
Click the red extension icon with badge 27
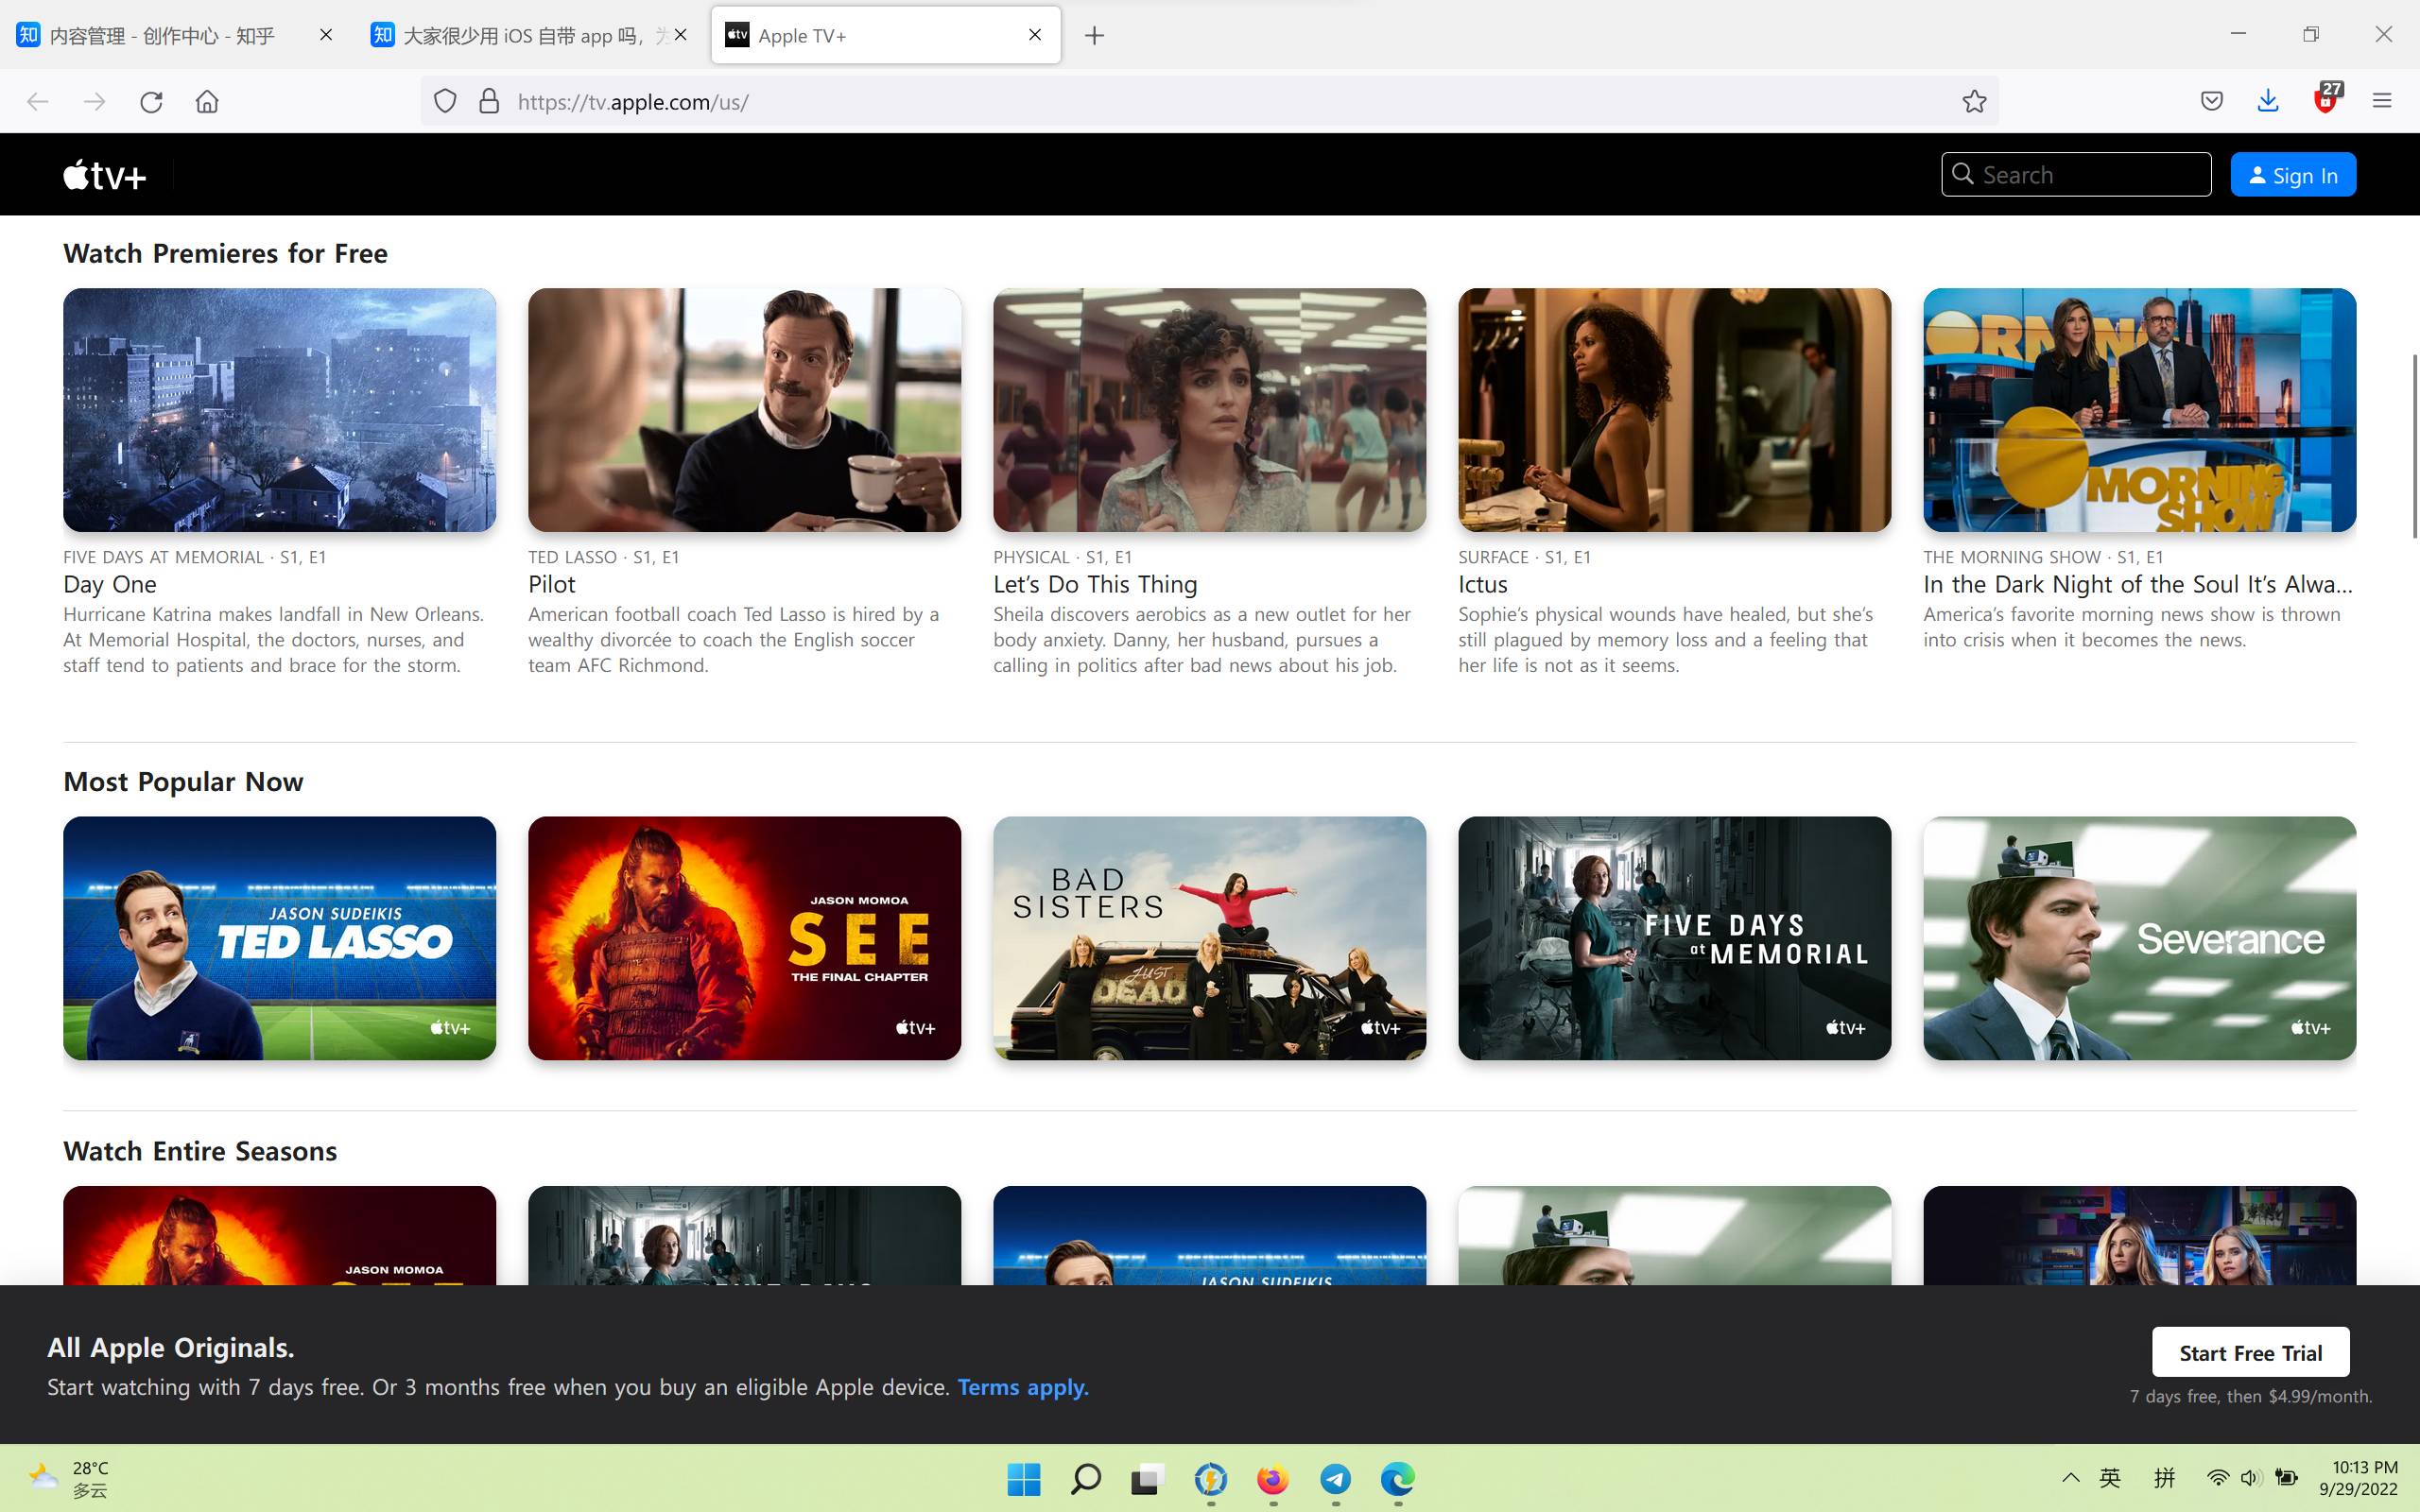tap(2326, 99)
